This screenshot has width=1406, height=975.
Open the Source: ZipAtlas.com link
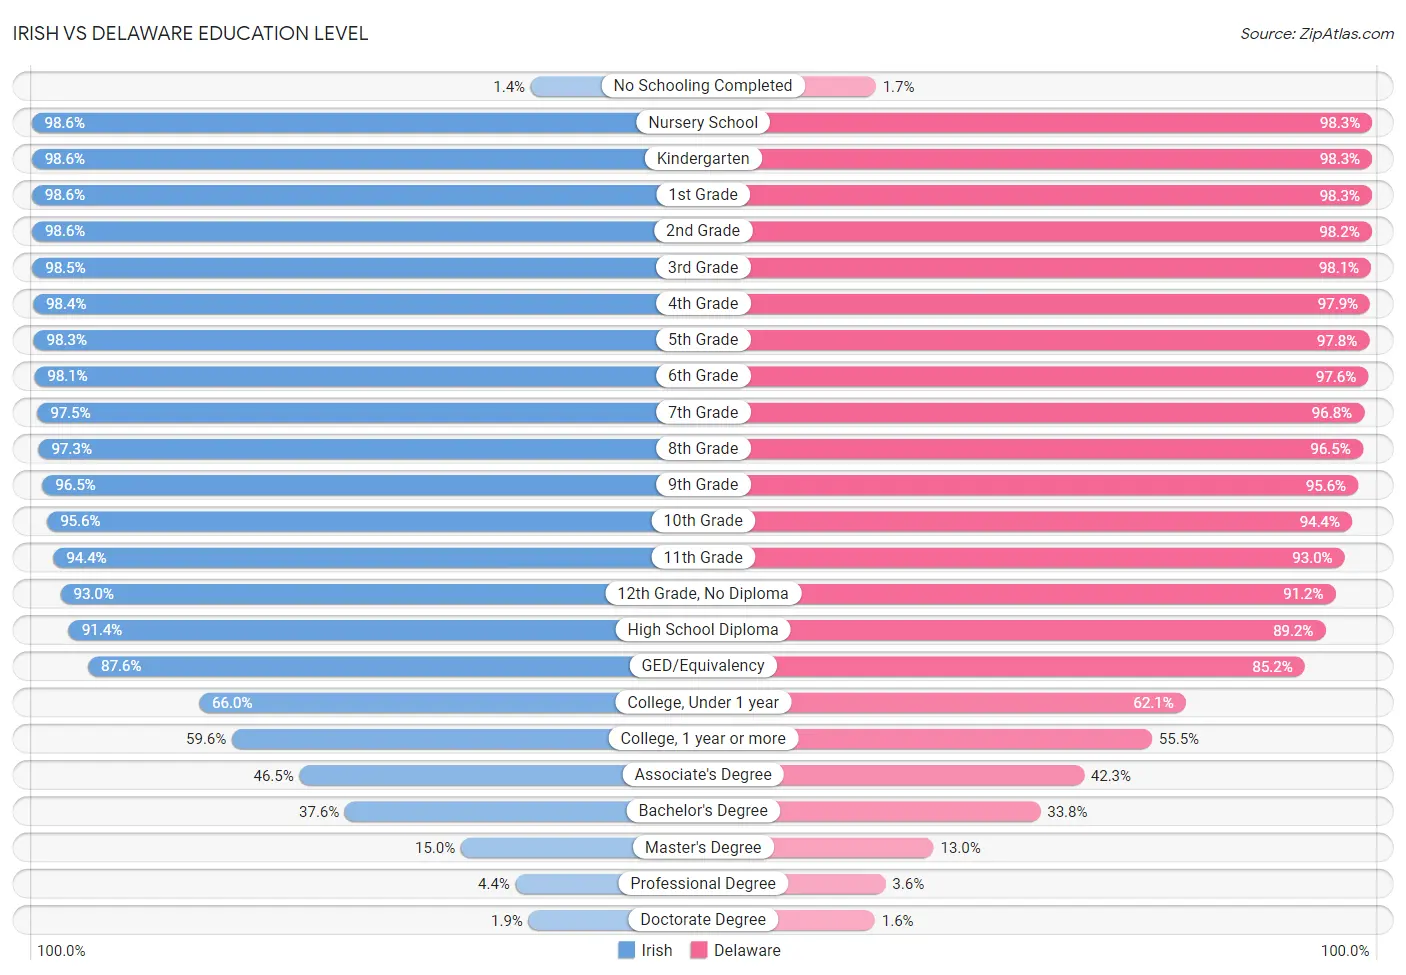(x=1317, y=34)
